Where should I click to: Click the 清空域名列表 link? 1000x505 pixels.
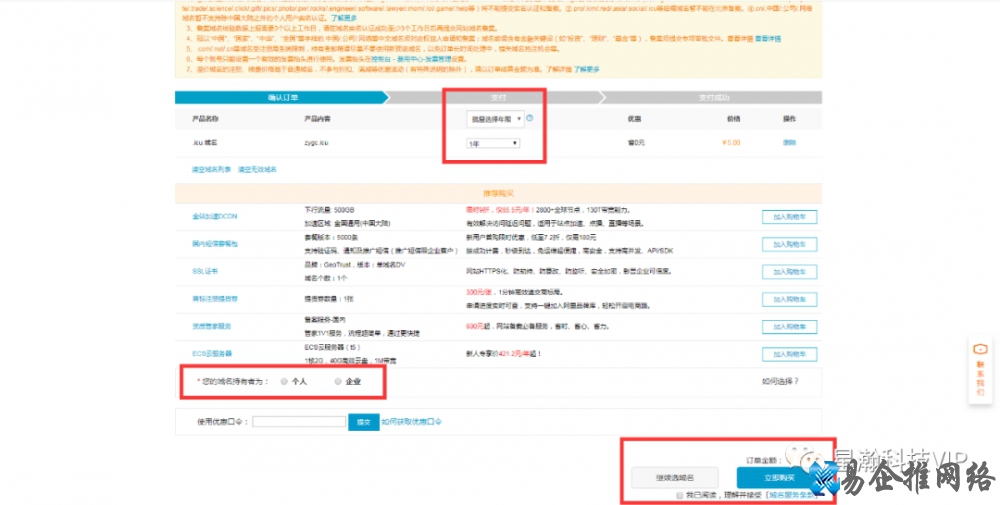click(211, 169)
